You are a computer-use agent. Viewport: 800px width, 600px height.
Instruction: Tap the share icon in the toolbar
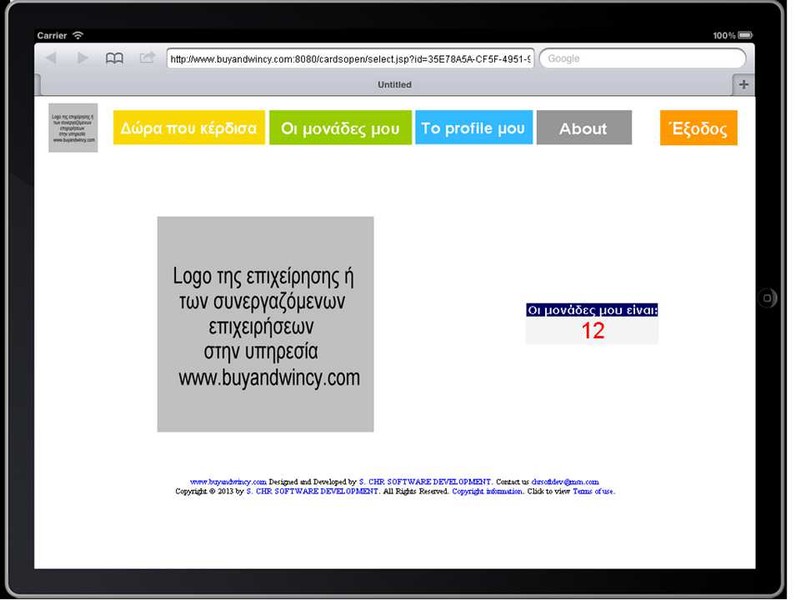click(147, 57)
